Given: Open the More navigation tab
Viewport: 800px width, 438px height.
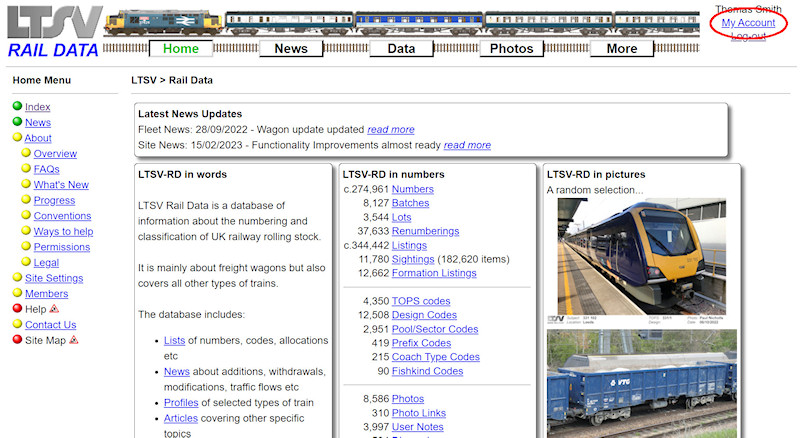Looking at the screenshot, I should pyautogui.click(x=621, y=48).
